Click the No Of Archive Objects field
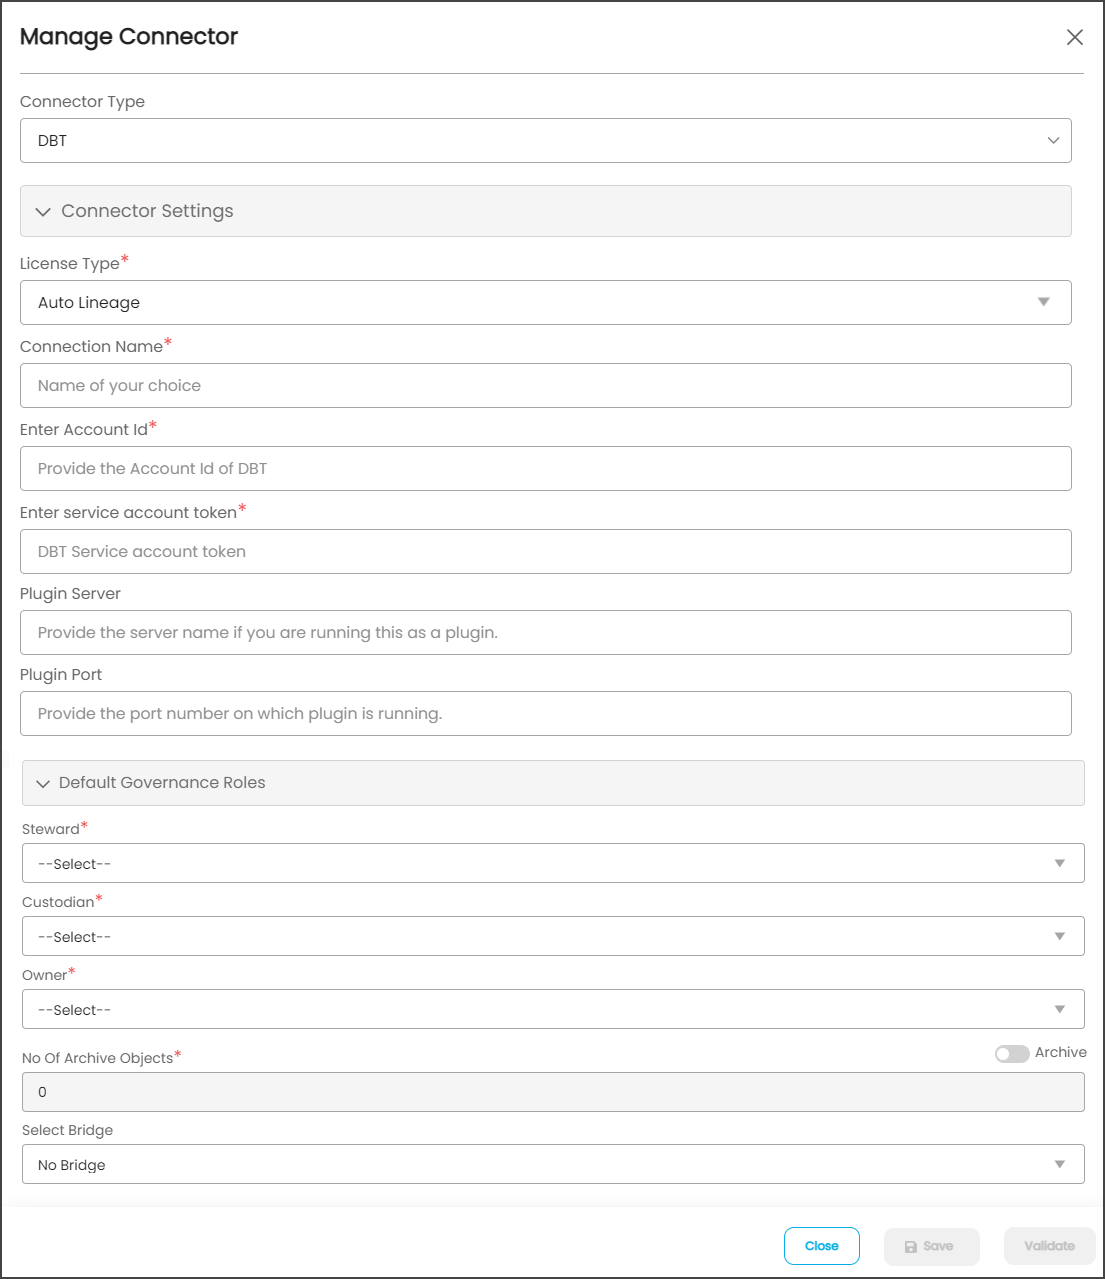This screenshot has height=1279, width=1105. coord(552,1092)
